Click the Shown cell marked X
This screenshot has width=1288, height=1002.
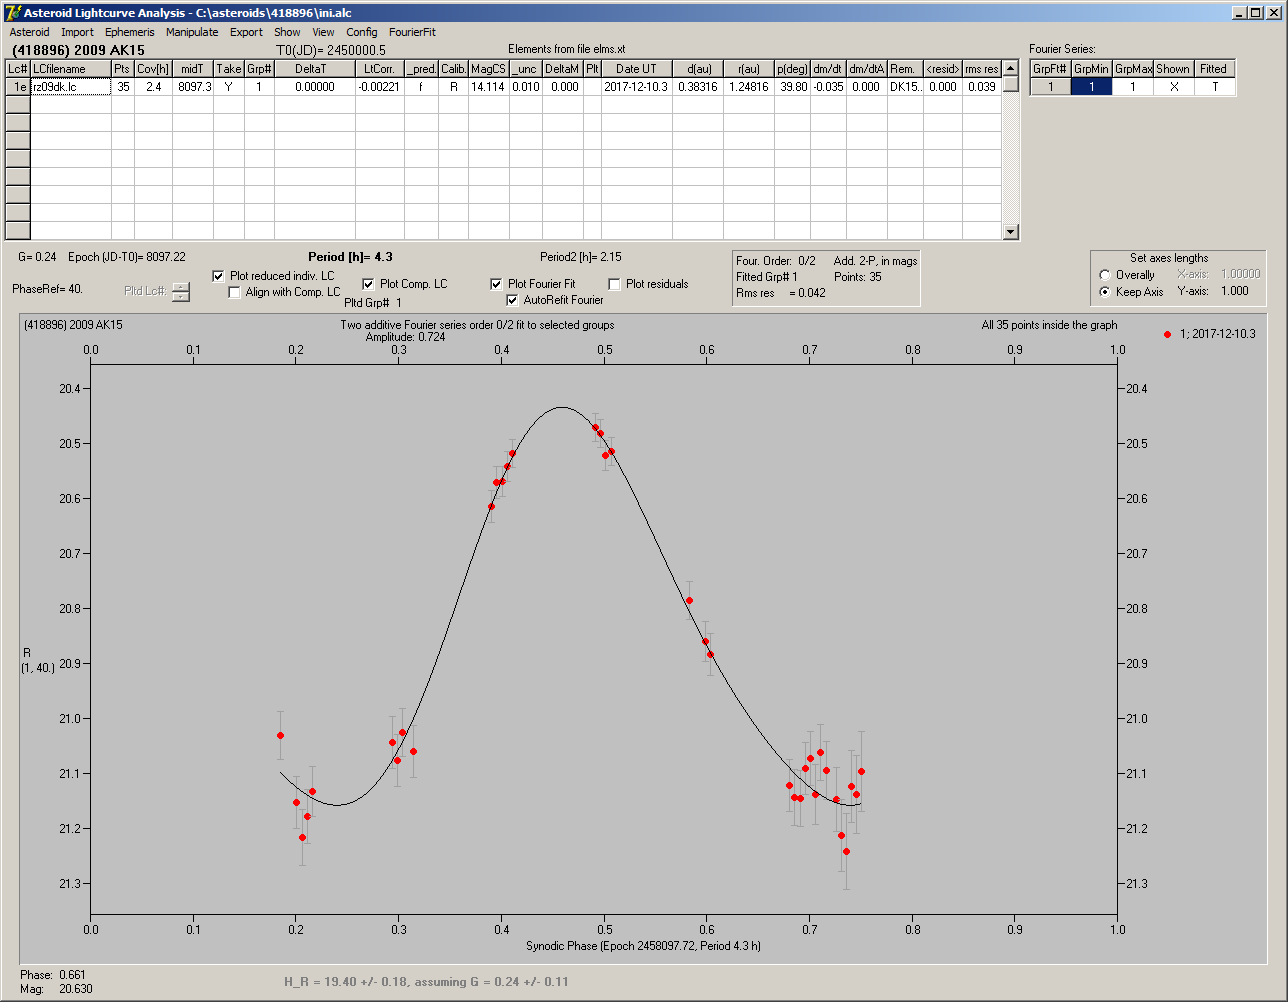[x=1173, y=87]
